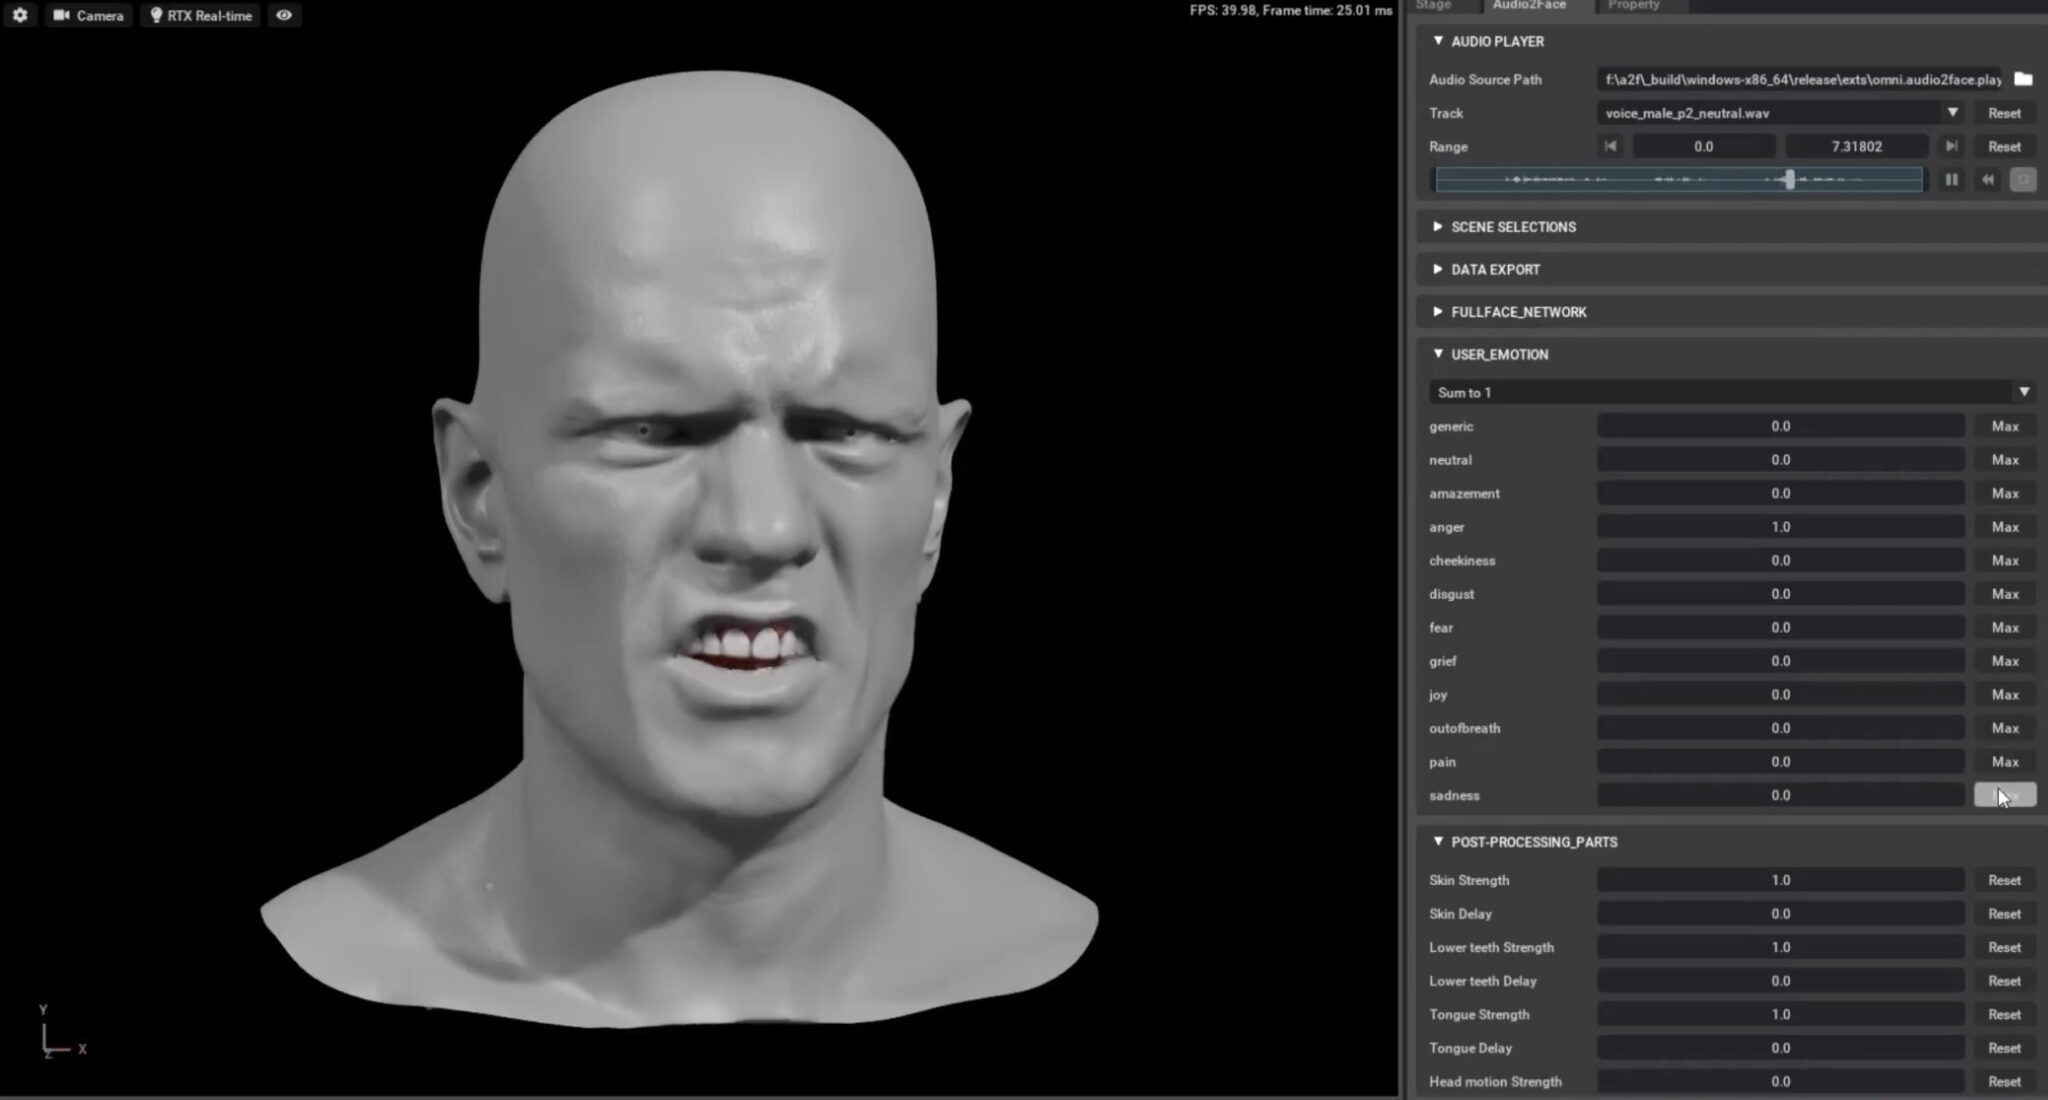Open the Camera menu

click(89, 15)
